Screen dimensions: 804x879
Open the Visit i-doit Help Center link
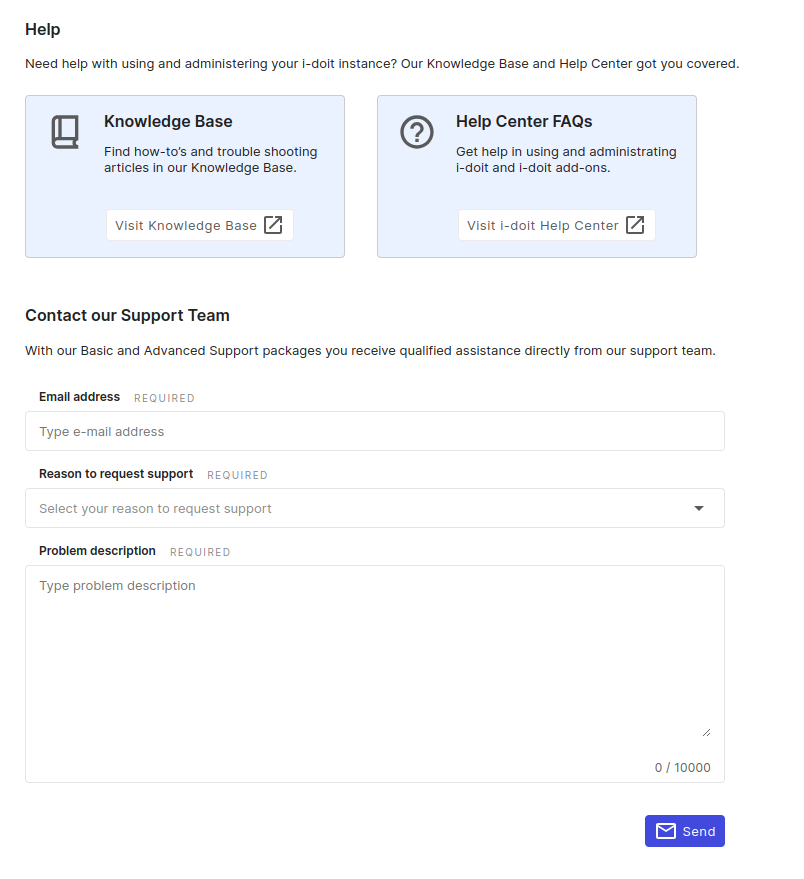[x=543, y=225]
